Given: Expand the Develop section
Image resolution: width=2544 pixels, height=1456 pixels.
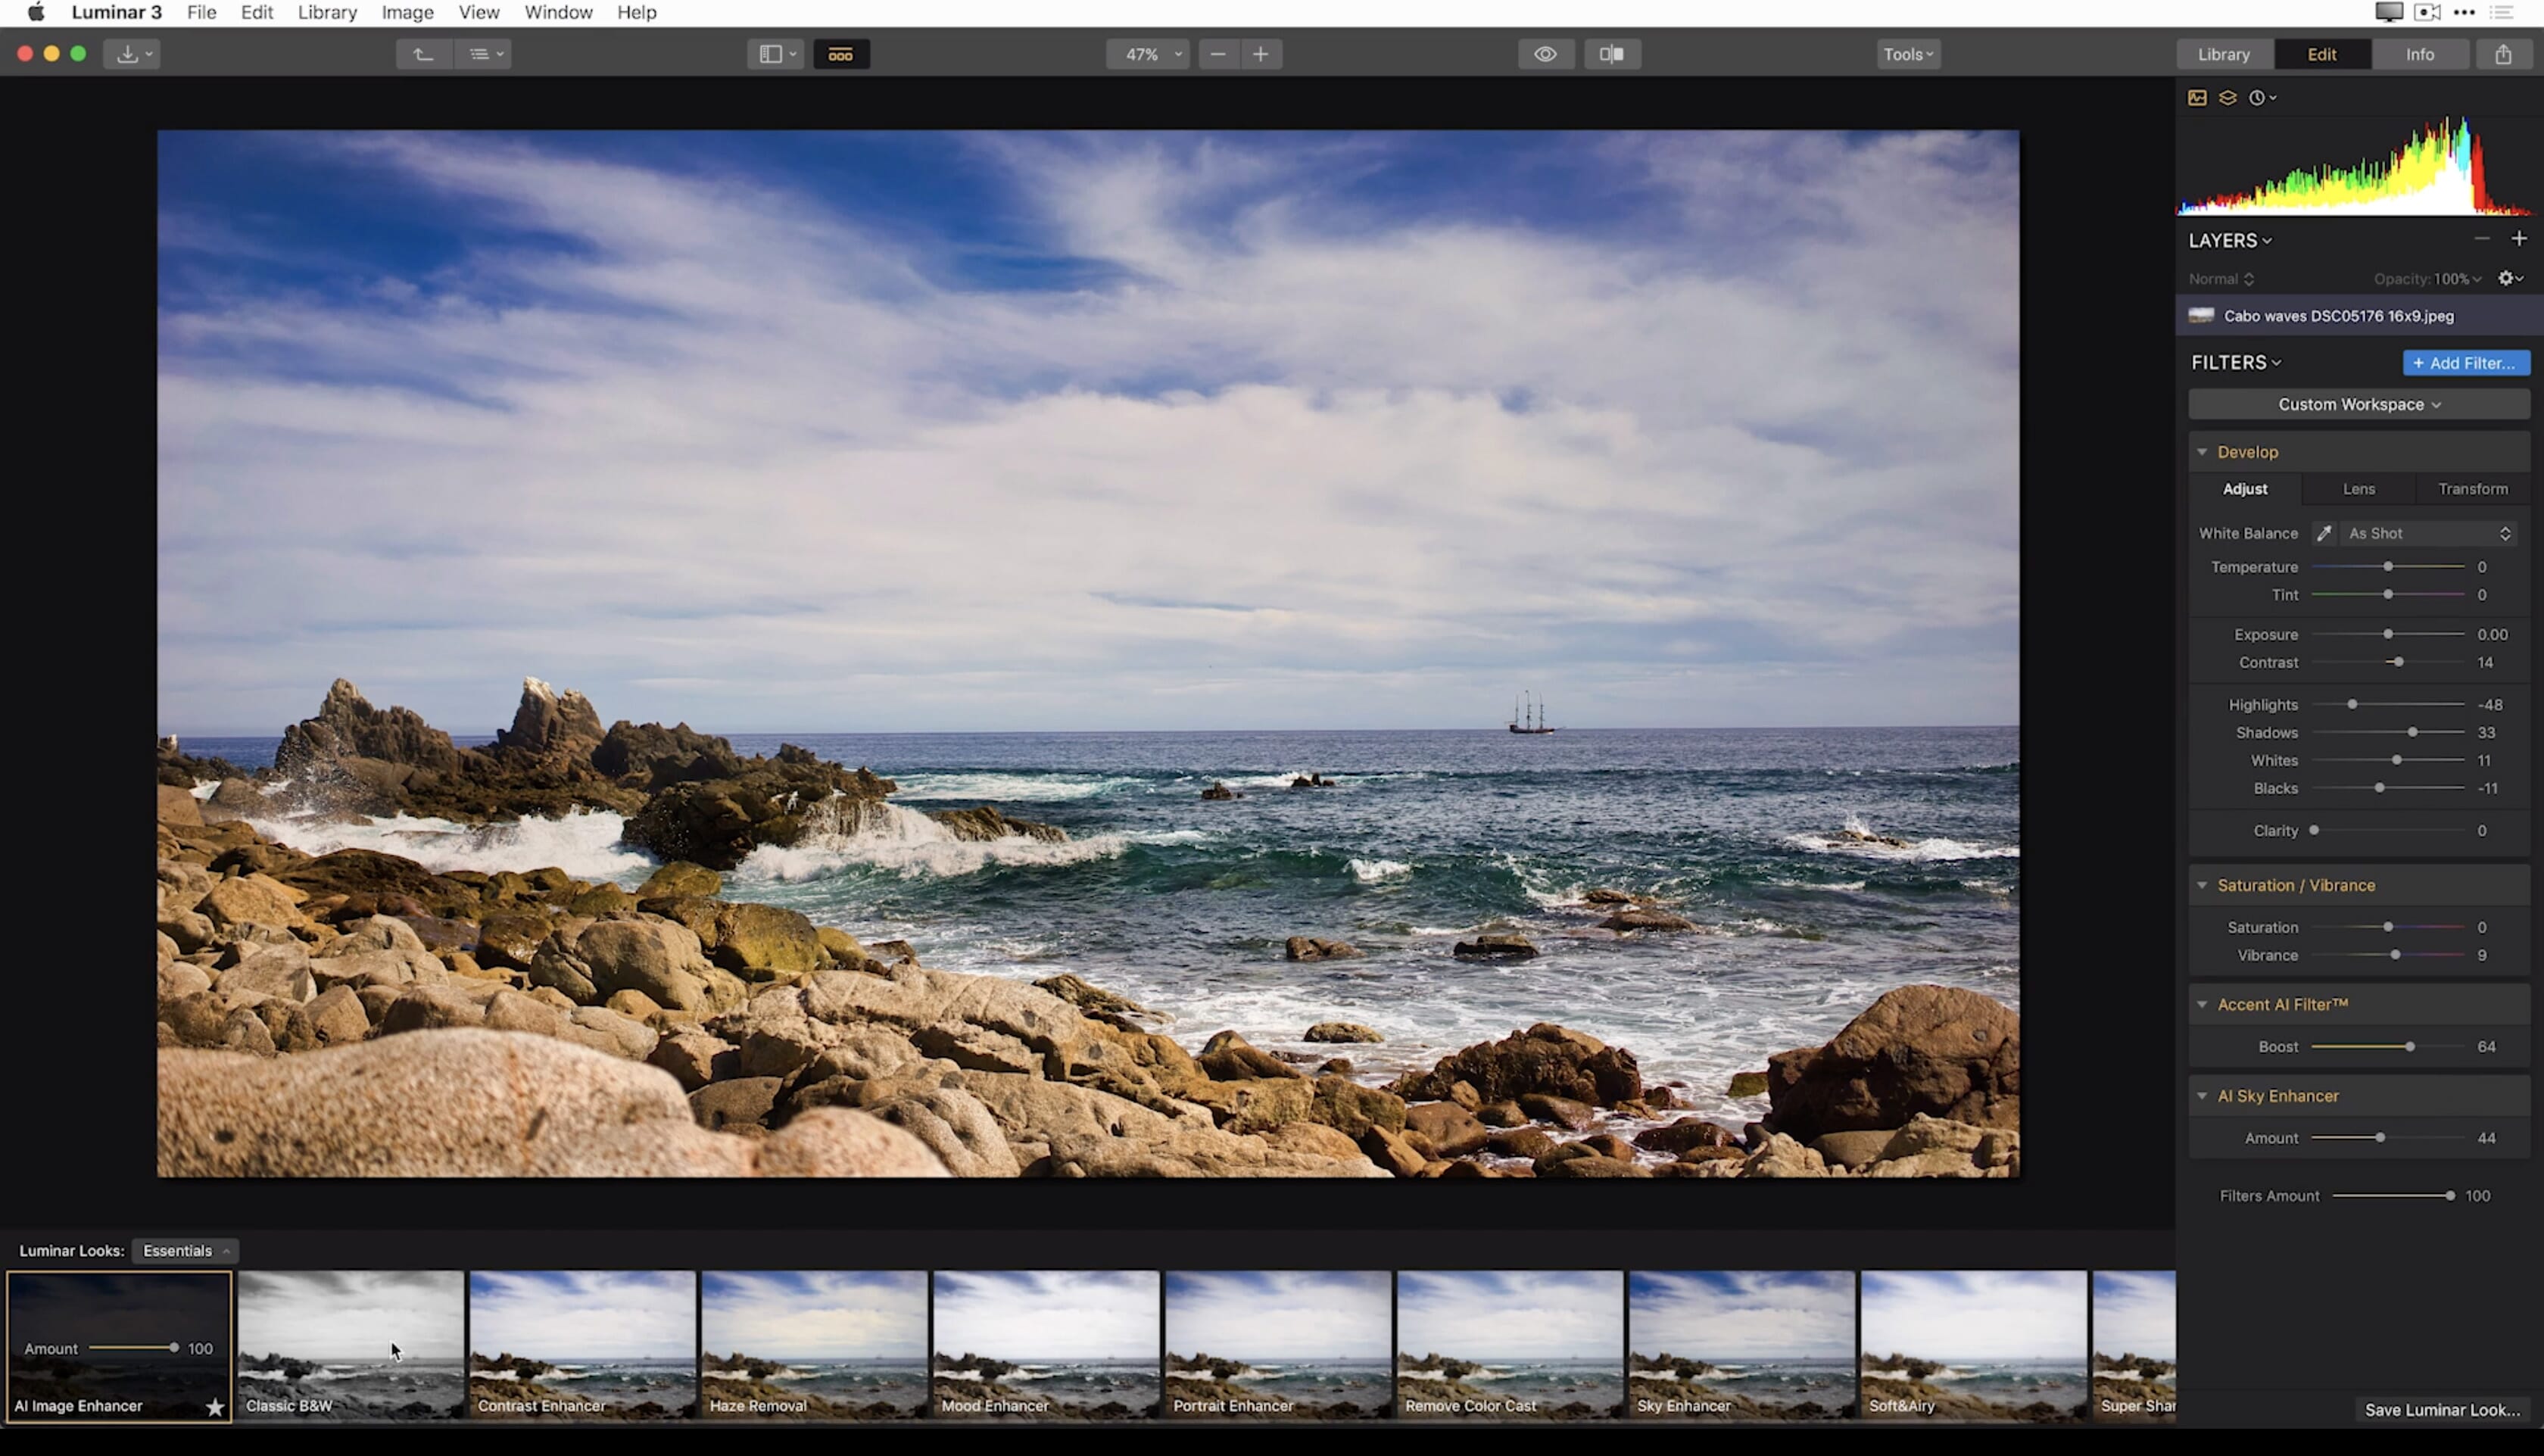Looking at the screenshot, I should pyautogui.click(x=2249, y=451).
